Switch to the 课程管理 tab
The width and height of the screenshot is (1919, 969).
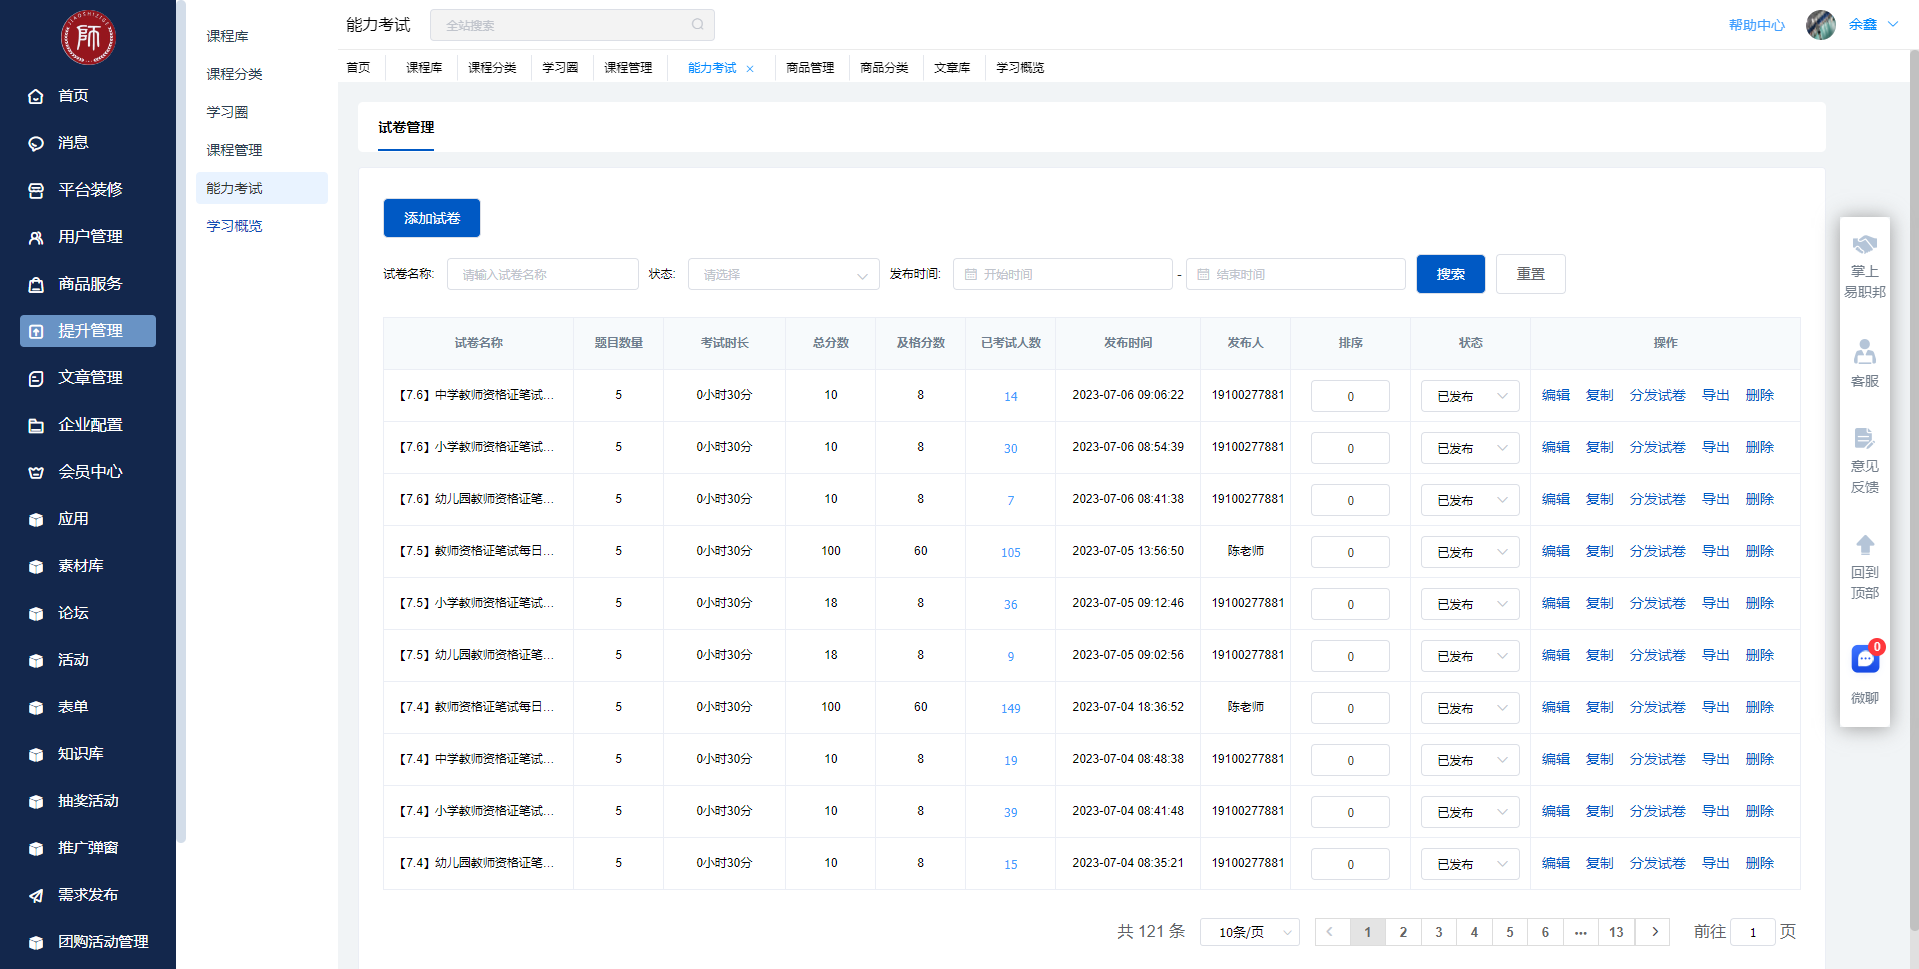628,68
